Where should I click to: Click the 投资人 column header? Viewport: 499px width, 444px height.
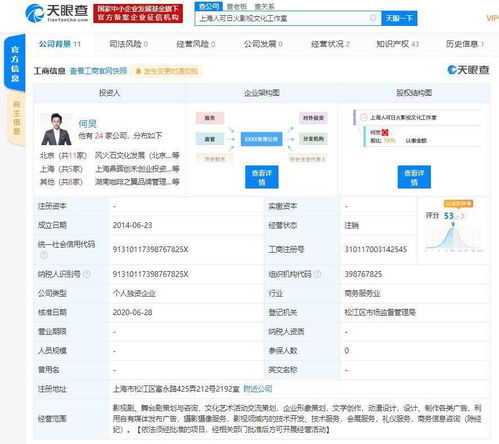coord(109,93)
